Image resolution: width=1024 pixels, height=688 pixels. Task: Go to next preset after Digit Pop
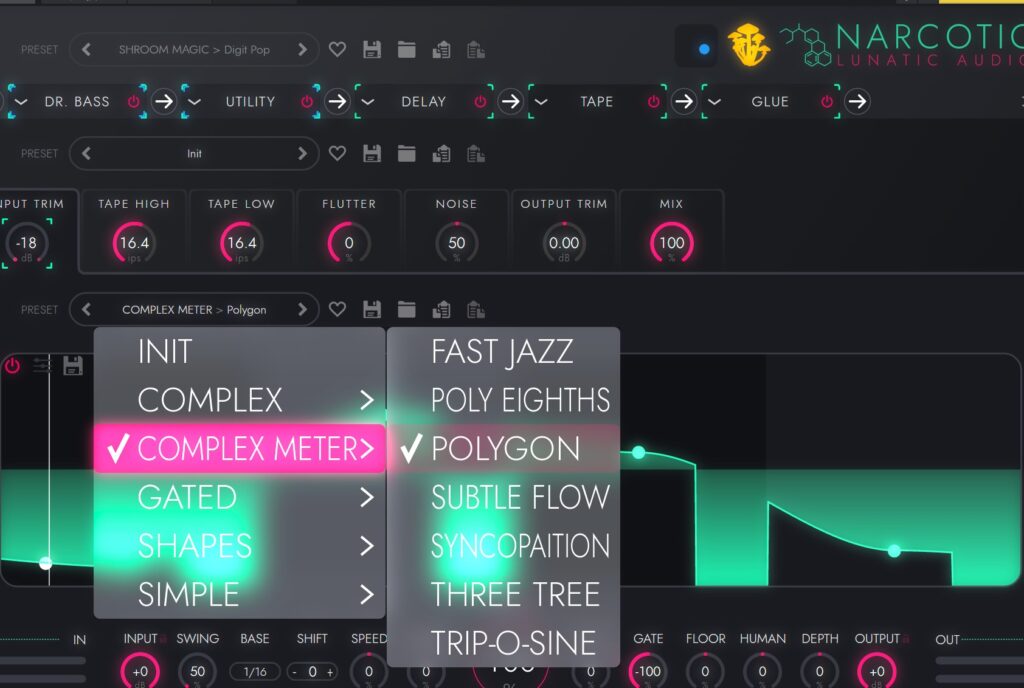point(302,49)
